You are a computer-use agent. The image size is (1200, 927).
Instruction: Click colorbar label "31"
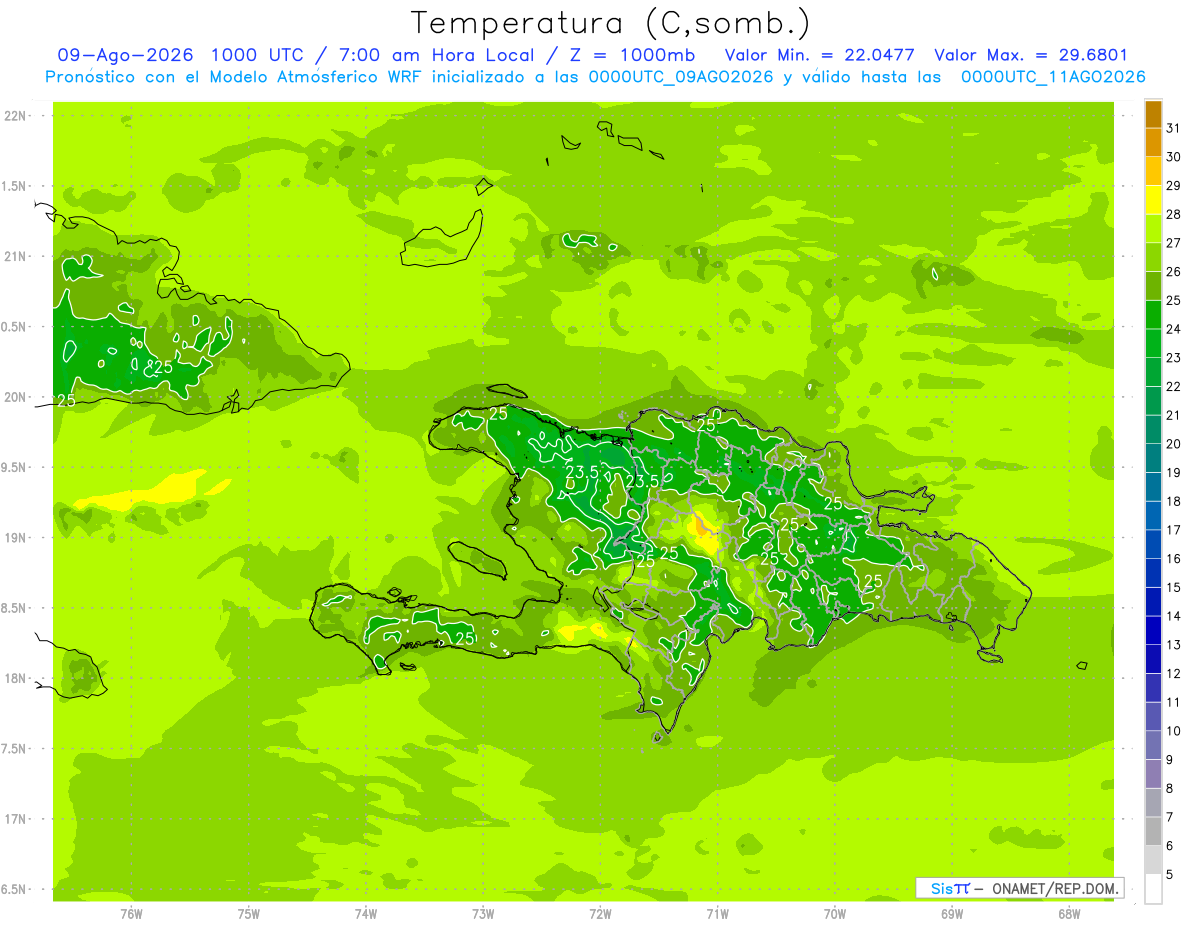tap(1173, 128)
